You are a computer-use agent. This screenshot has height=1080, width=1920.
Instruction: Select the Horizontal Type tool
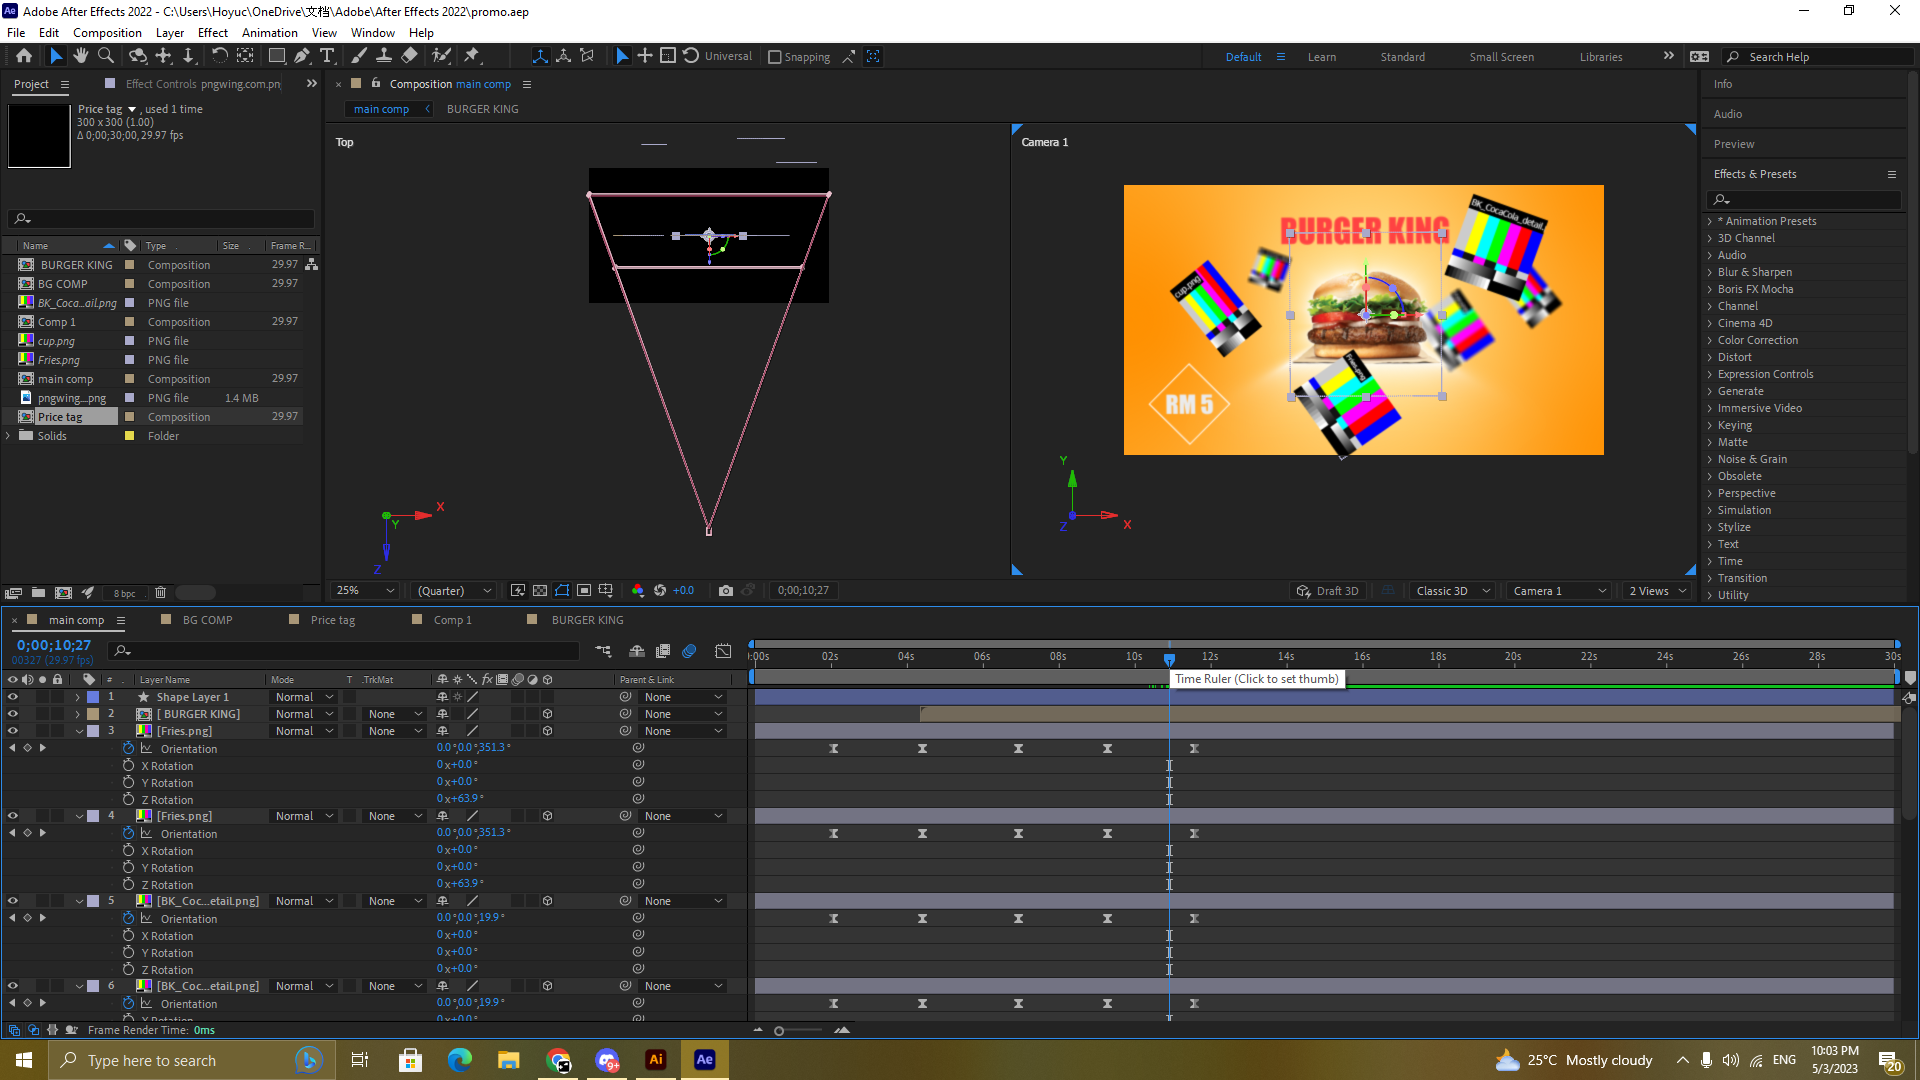click(327, 56)
